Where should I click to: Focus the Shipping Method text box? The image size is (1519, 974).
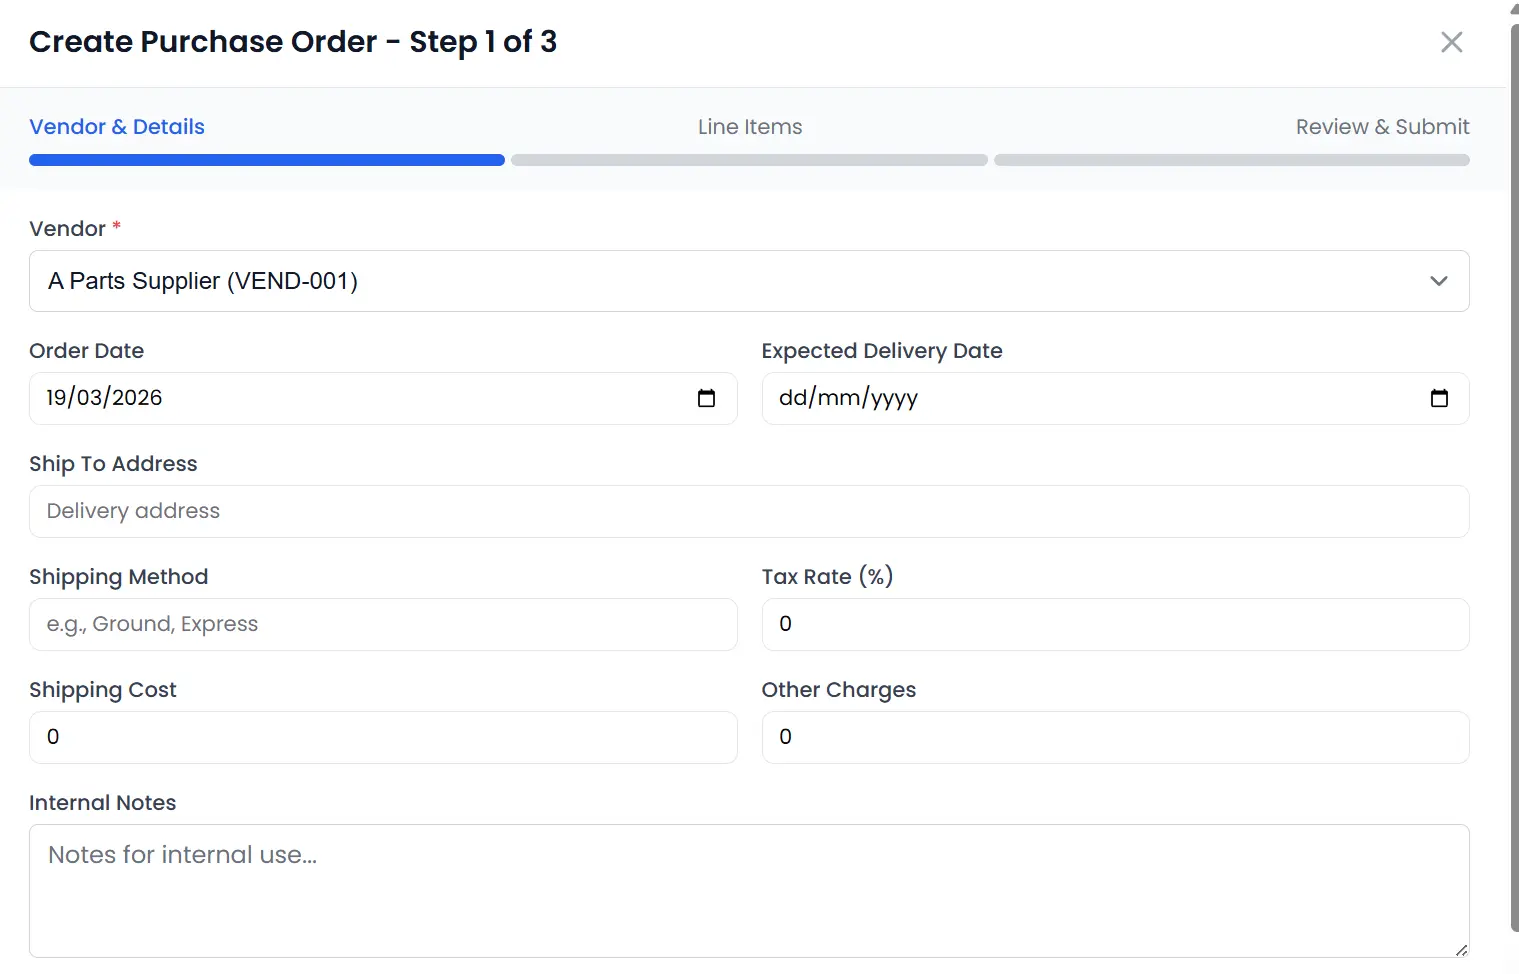click(383, 624)
